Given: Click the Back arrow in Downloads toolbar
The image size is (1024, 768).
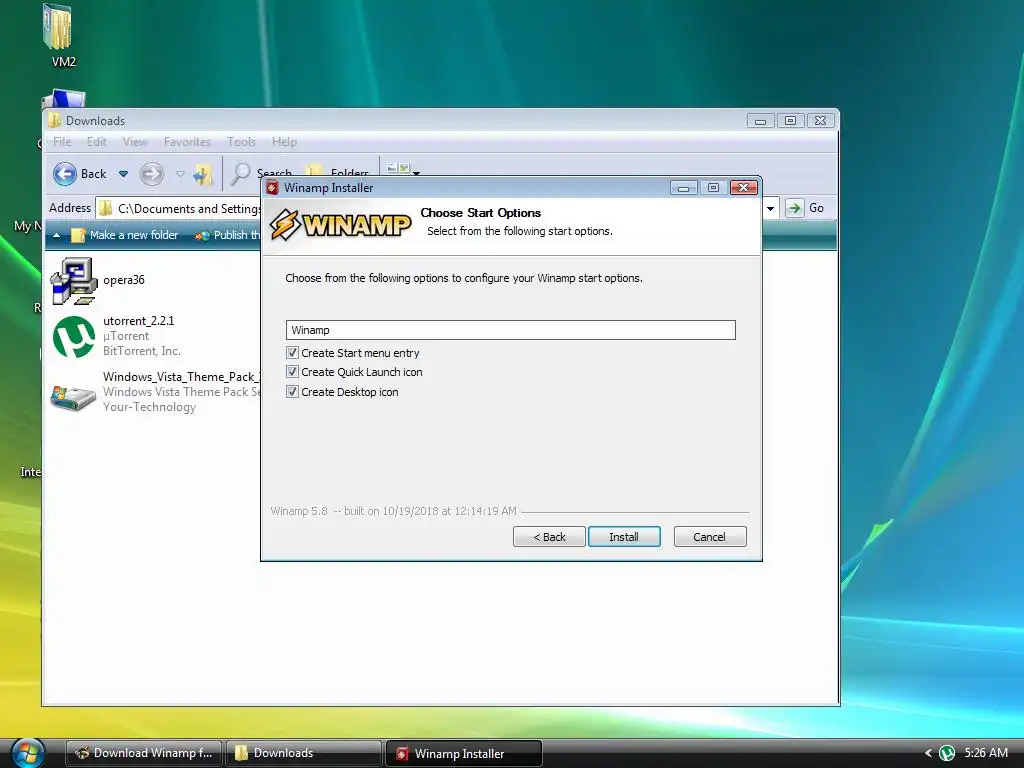Looking at the screenshot, I should pos(65,174).
